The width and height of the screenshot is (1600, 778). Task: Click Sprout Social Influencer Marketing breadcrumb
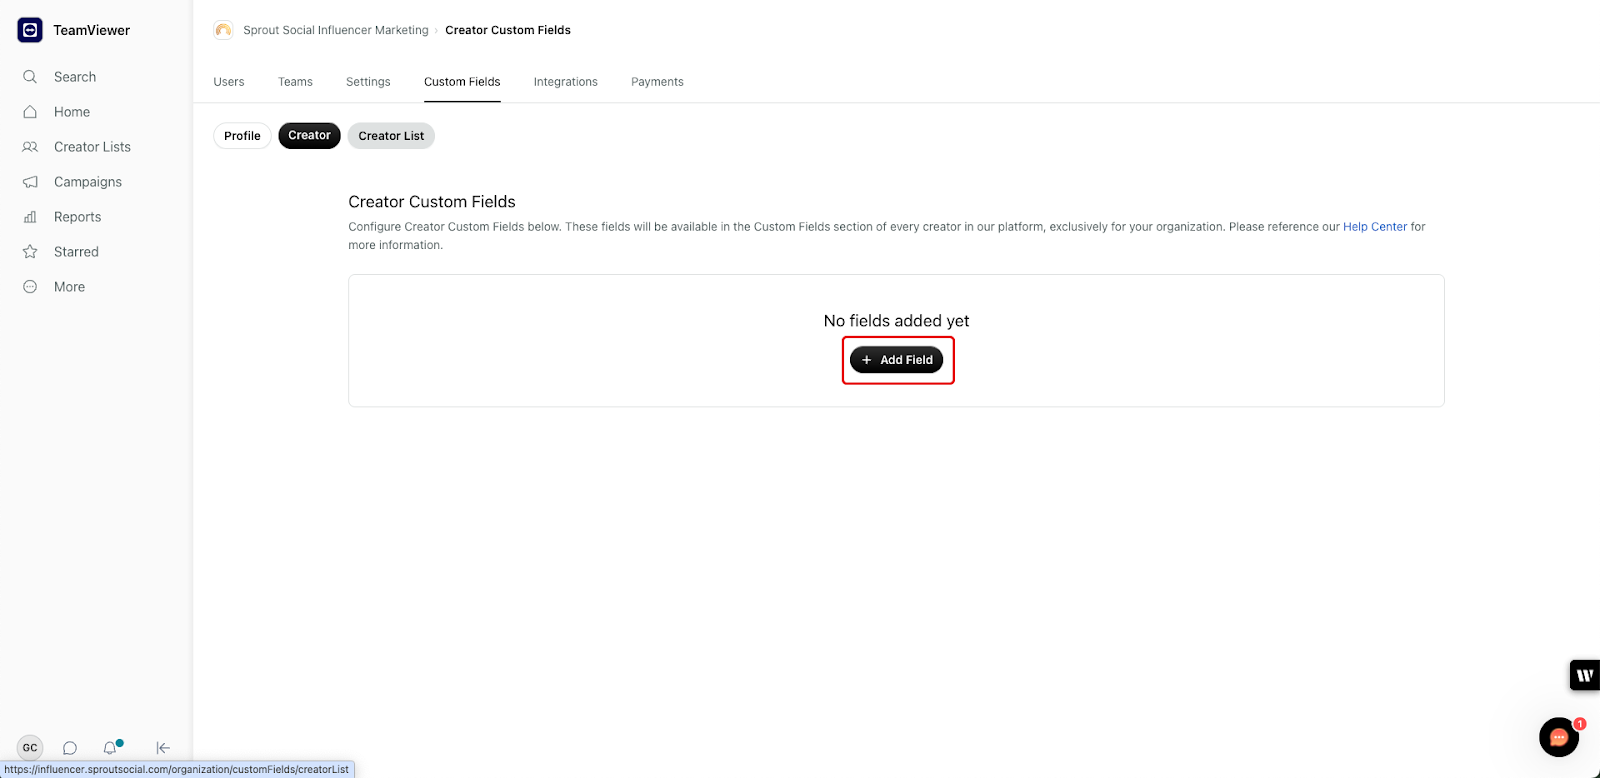click(x=336, y=30)
